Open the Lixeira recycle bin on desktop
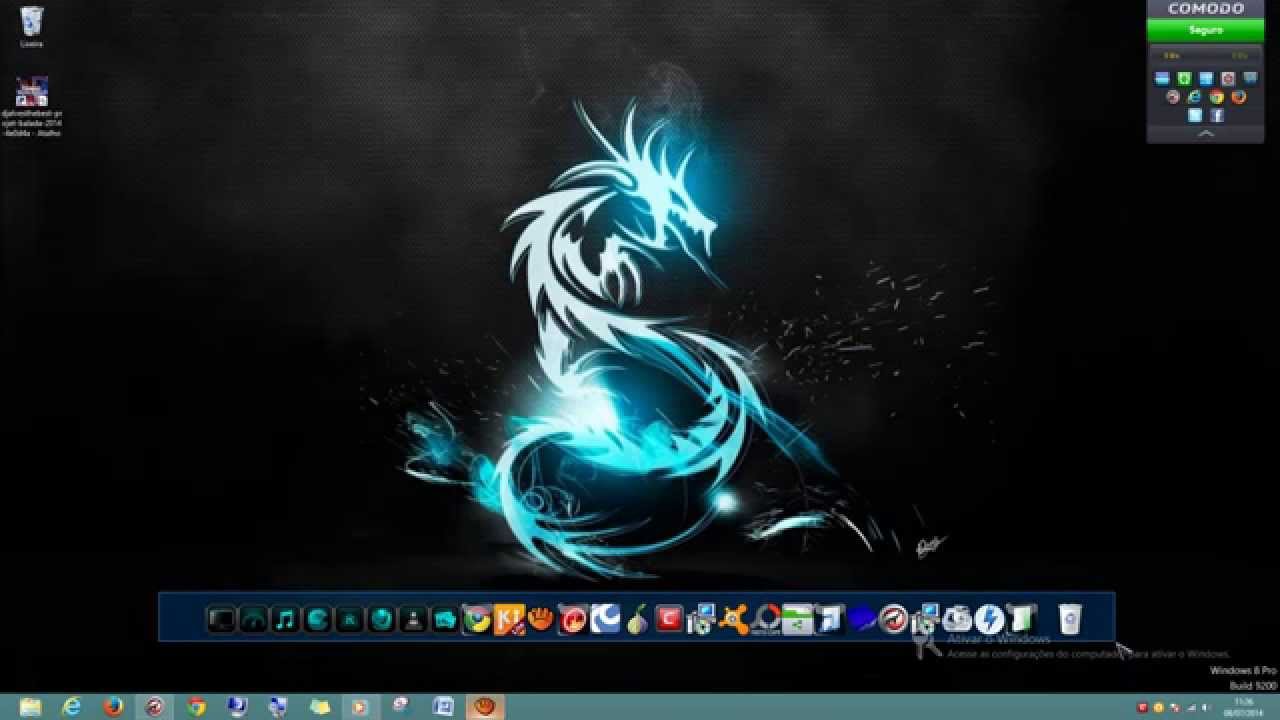 [31, 26]
